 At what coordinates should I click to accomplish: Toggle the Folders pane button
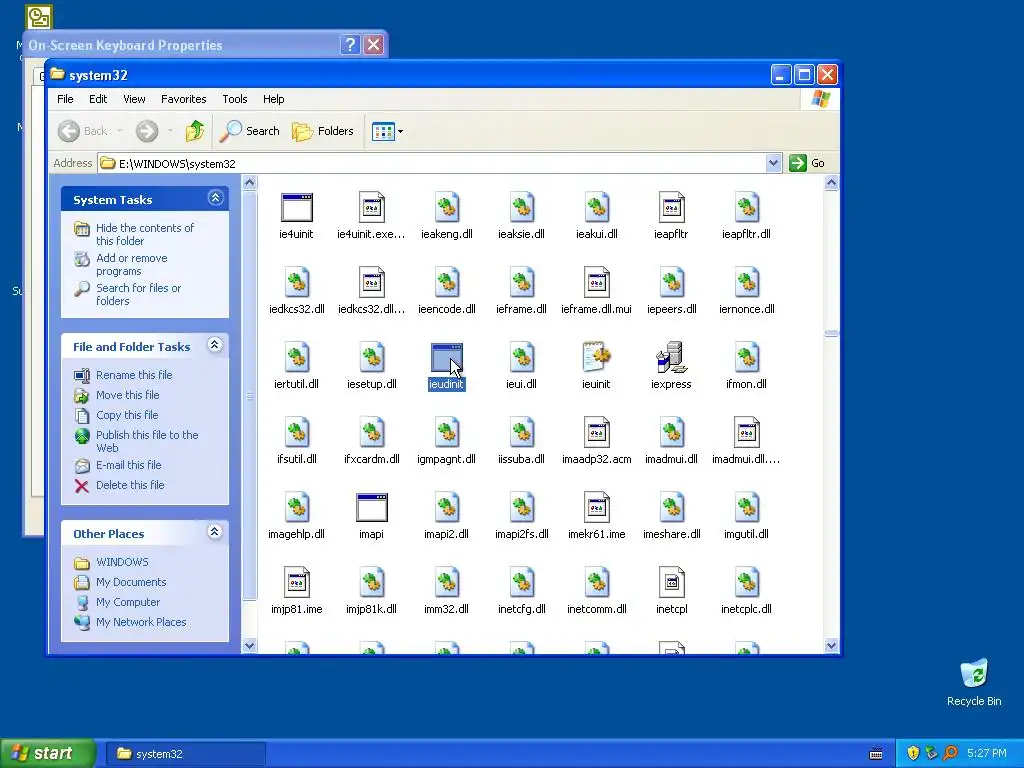click(x=323, y=131)
